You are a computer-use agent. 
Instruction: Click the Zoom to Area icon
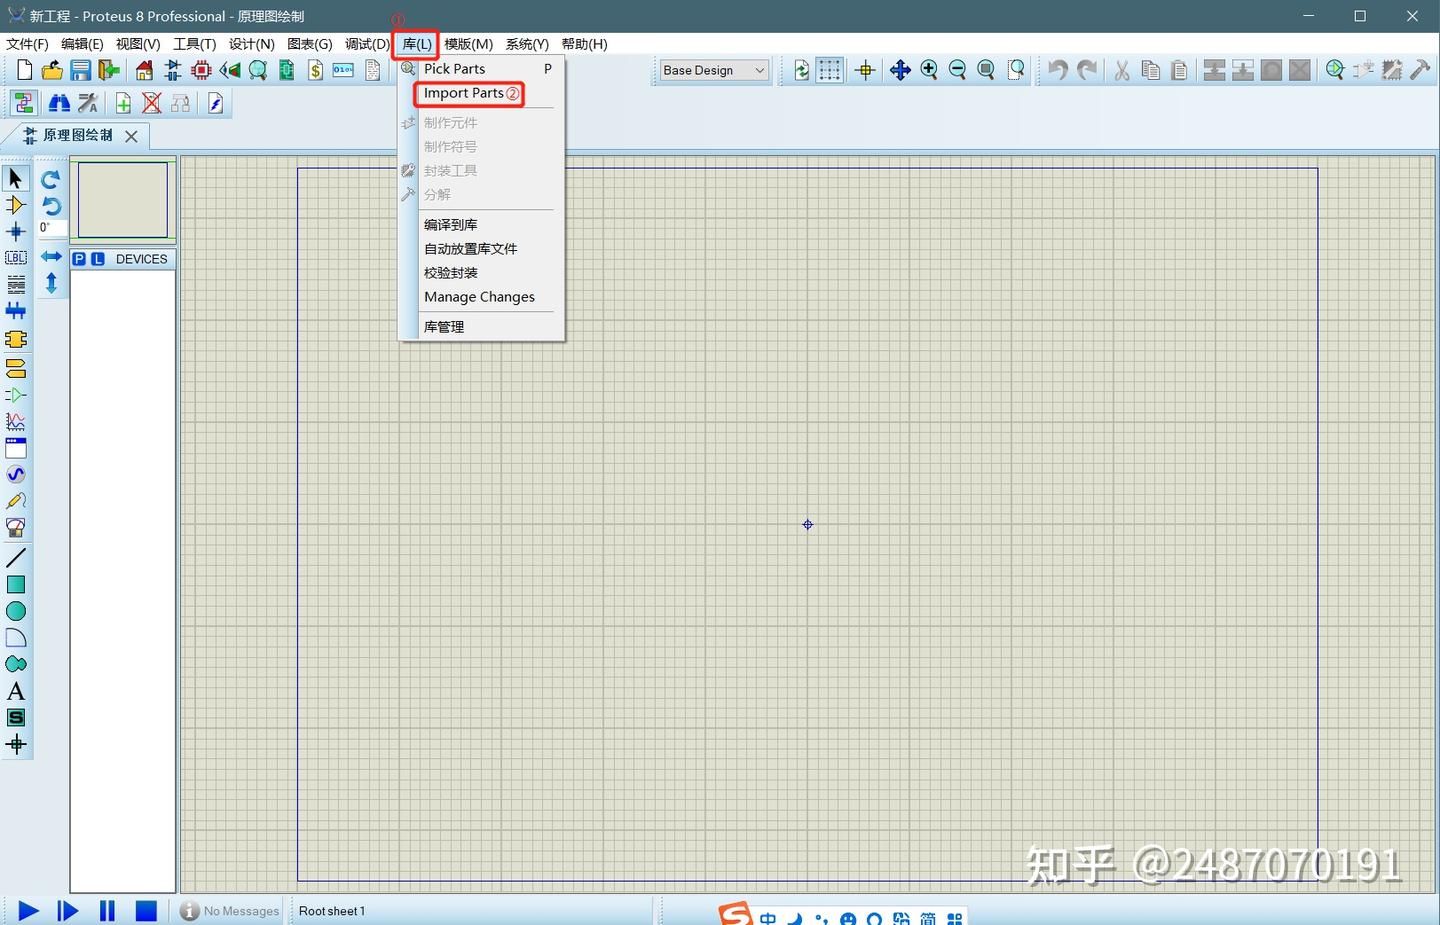[x=1016, y=70]
